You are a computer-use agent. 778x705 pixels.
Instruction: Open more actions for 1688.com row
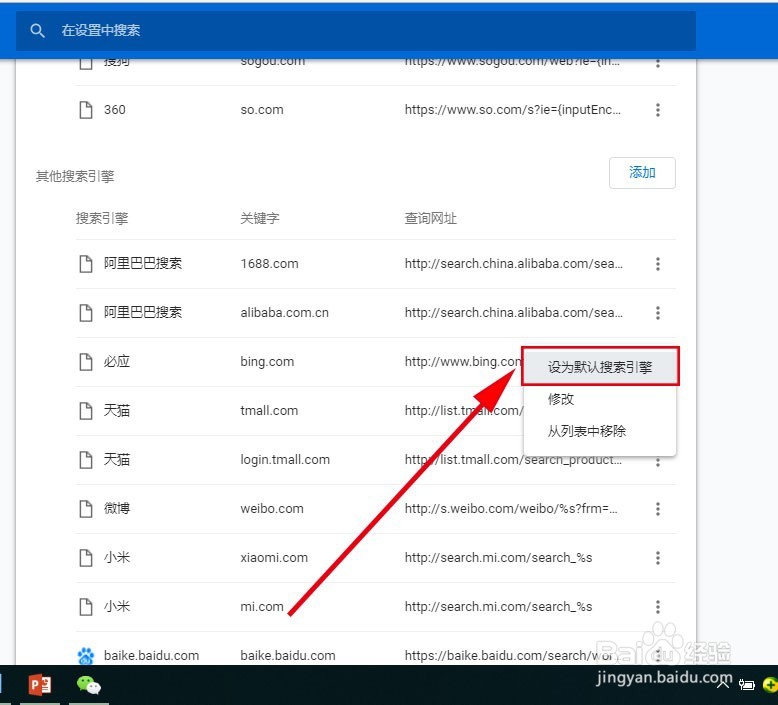click(657, 264)
